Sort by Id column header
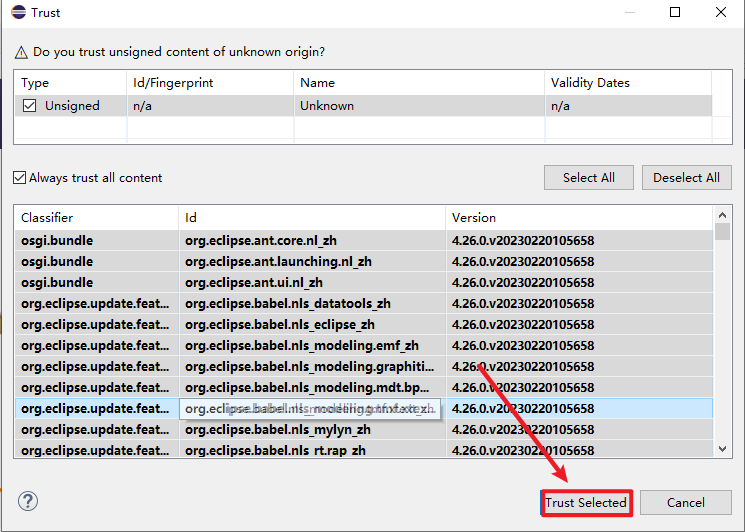The height and width of the screenshot is (532, 745). point(310,217)
